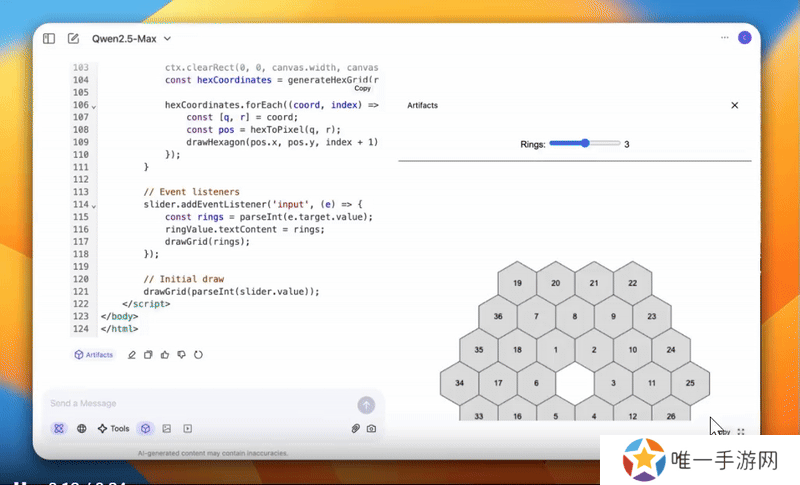This screenshot has width=800, height=485.
Task: Click the send arrow button
Action: click(366, 405)
